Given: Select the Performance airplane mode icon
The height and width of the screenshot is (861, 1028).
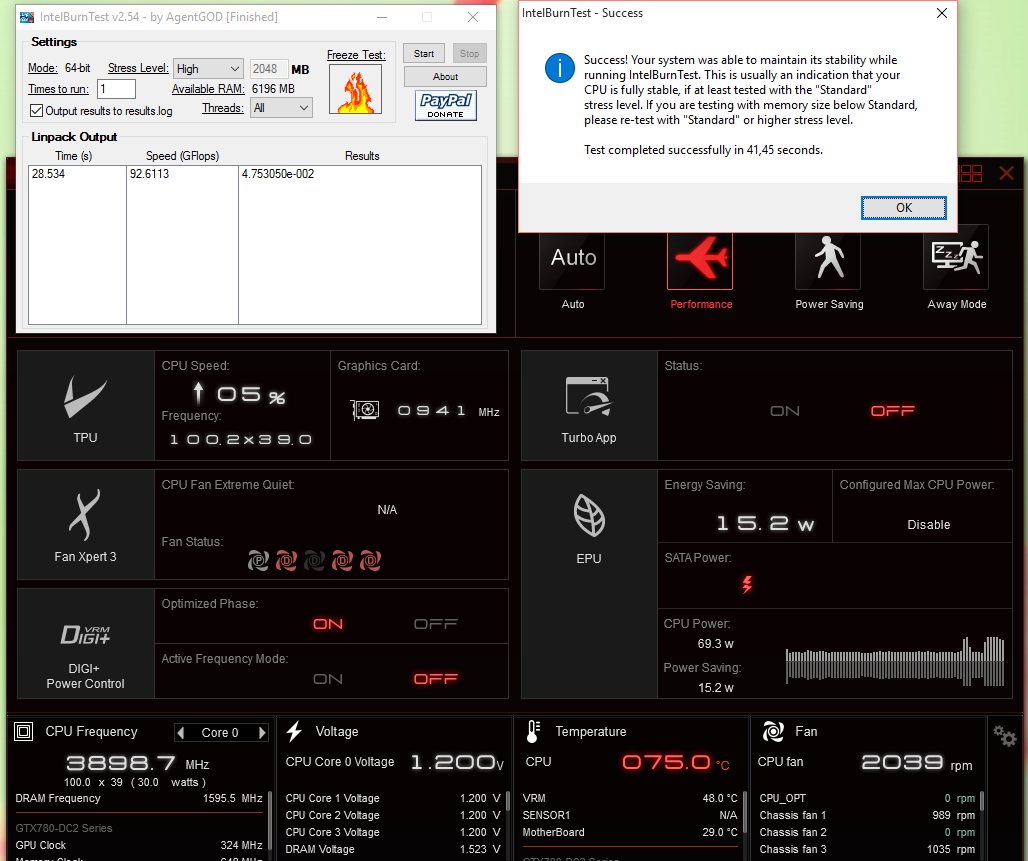Looking at the screenshot, I should coord(700,259).
